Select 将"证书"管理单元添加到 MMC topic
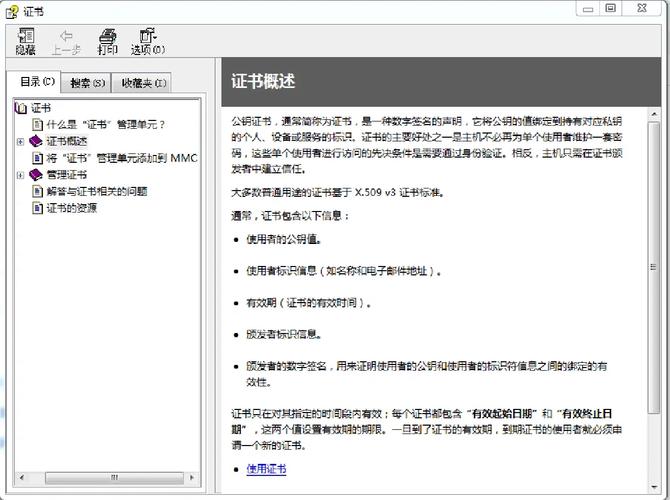 point(122,158)
